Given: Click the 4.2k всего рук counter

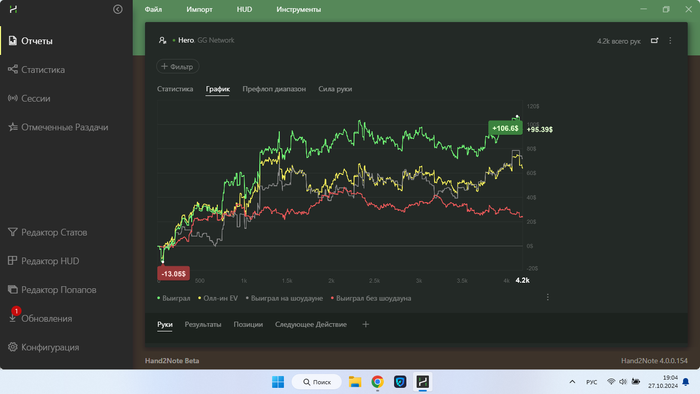Looking at the screenshot, I should pyautogui.click(x=618, y=41).
